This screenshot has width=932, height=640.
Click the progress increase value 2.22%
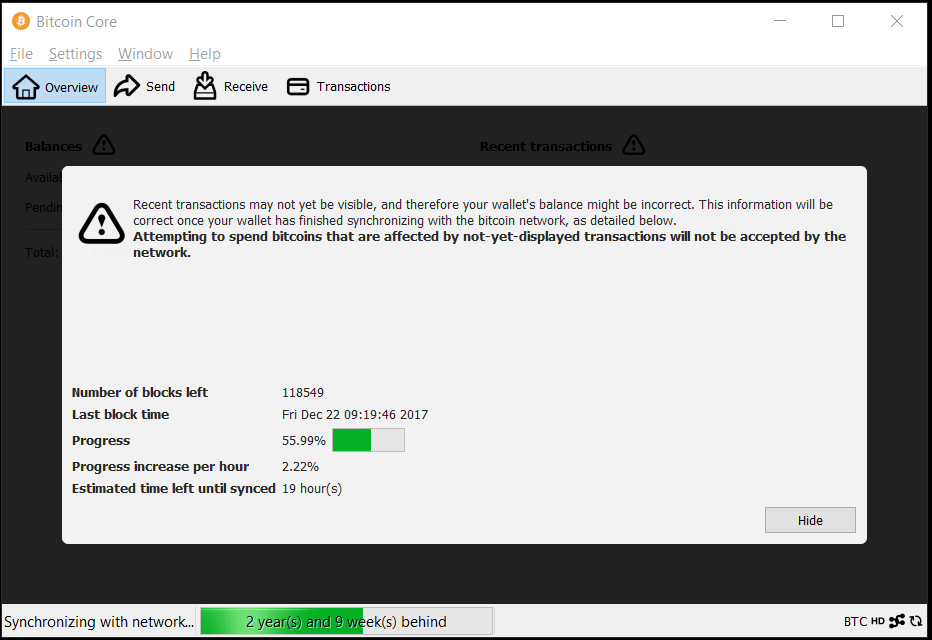click(300, 466)
